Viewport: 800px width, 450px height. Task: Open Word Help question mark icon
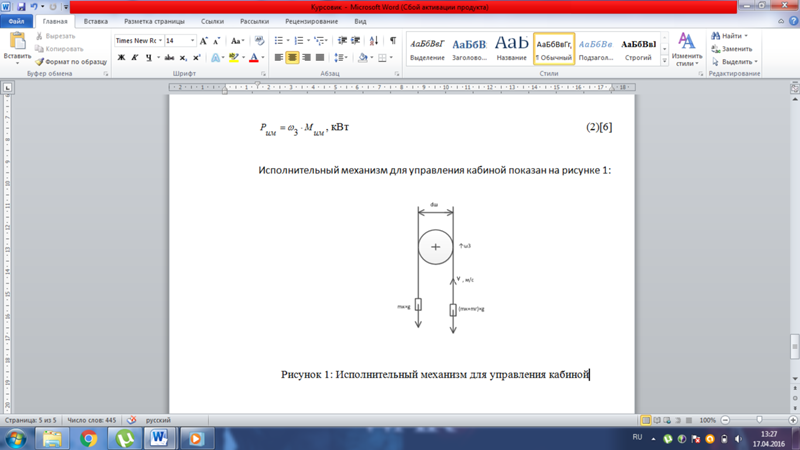pyautogui.click(x=793, y=21)
